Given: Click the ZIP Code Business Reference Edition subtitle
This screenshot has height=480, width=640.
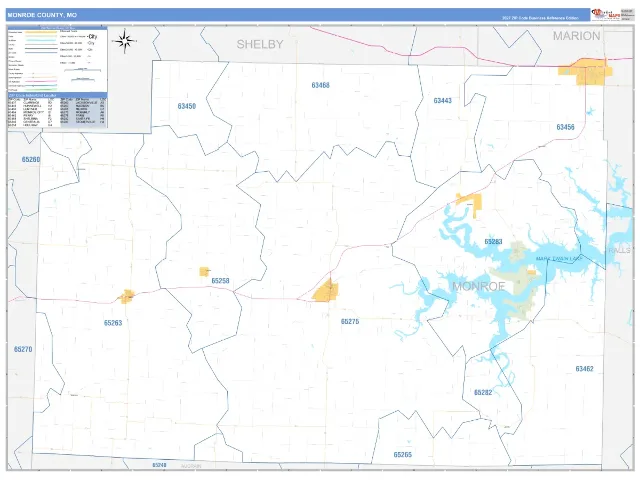Looking at the screenshot, I should pos(540,18).
